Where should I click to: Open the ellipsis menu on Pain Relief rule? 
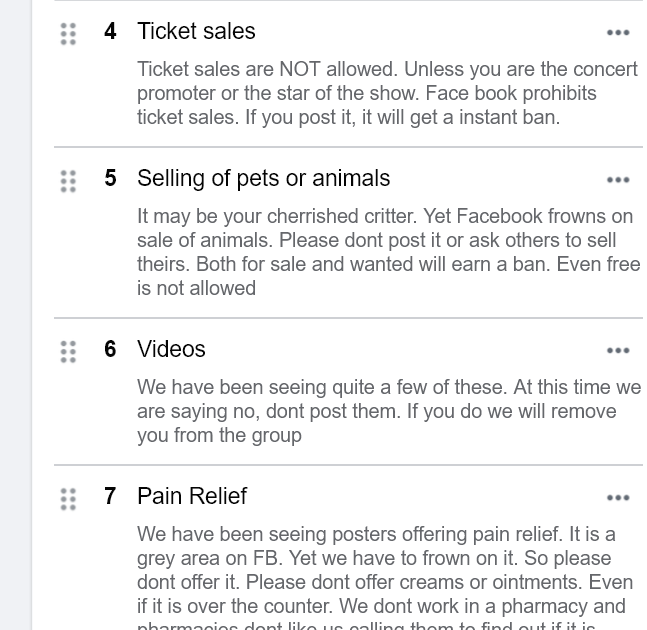[x=618, y=498]
